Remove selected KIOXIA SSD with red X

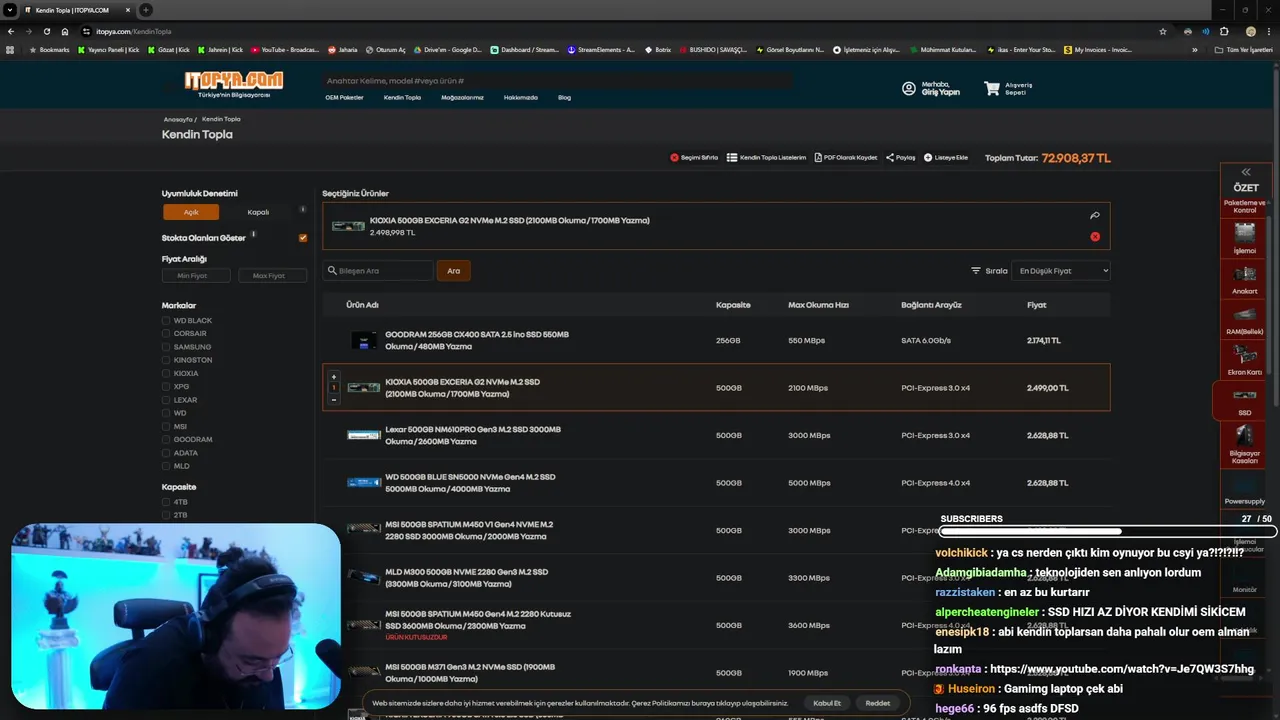[1095, 237]
